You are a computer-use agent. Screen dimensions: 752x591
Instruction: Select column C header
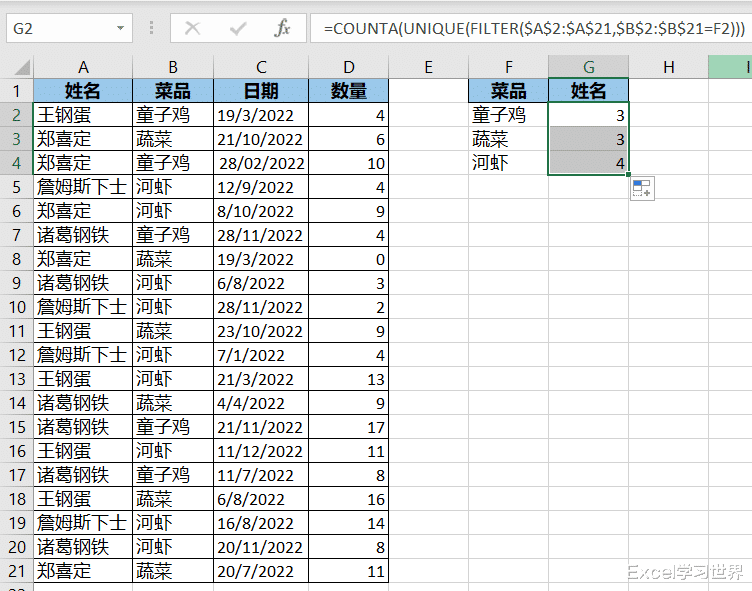(261, 67)
